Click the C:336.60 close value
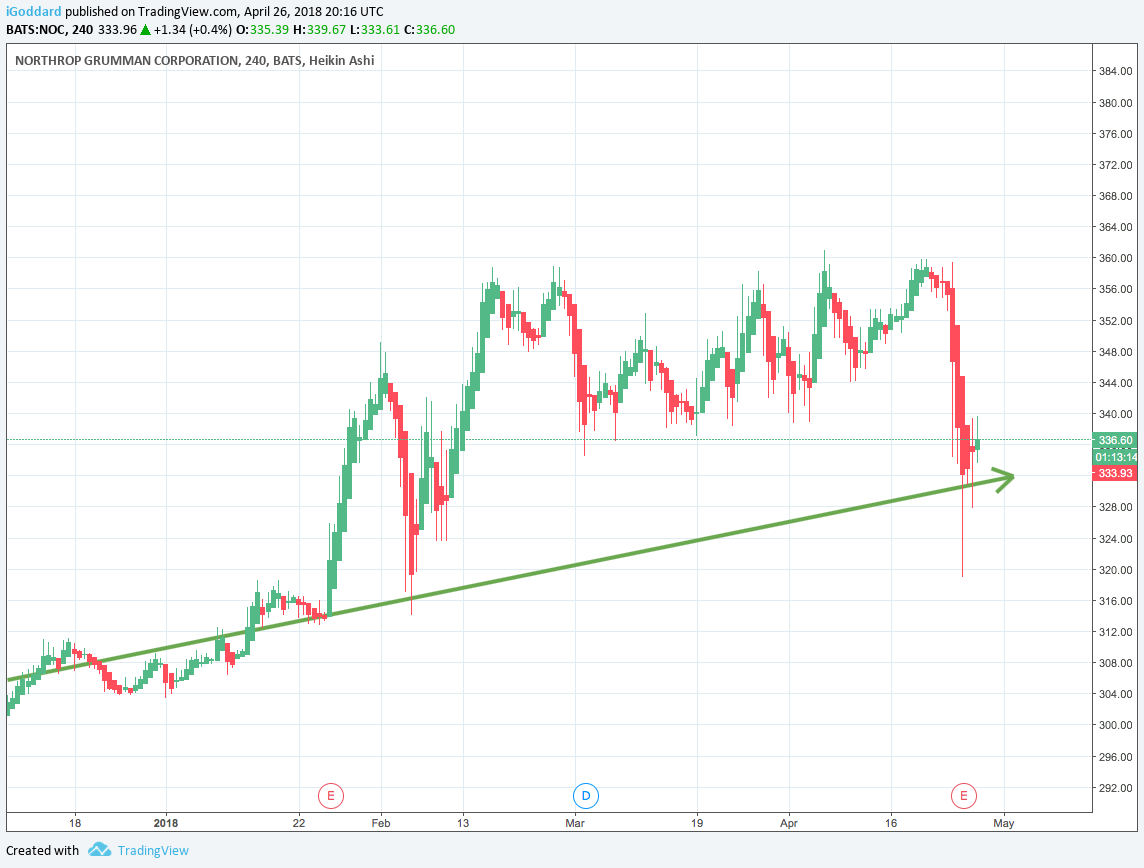This screenshot has height=868, width=1144. tap(430, 30)
